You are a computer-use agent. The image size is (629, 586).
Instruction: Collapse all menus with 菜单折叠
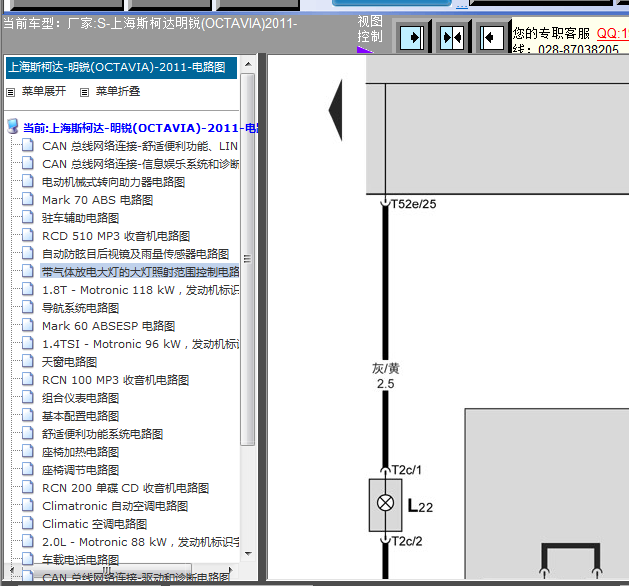[118, 91]
